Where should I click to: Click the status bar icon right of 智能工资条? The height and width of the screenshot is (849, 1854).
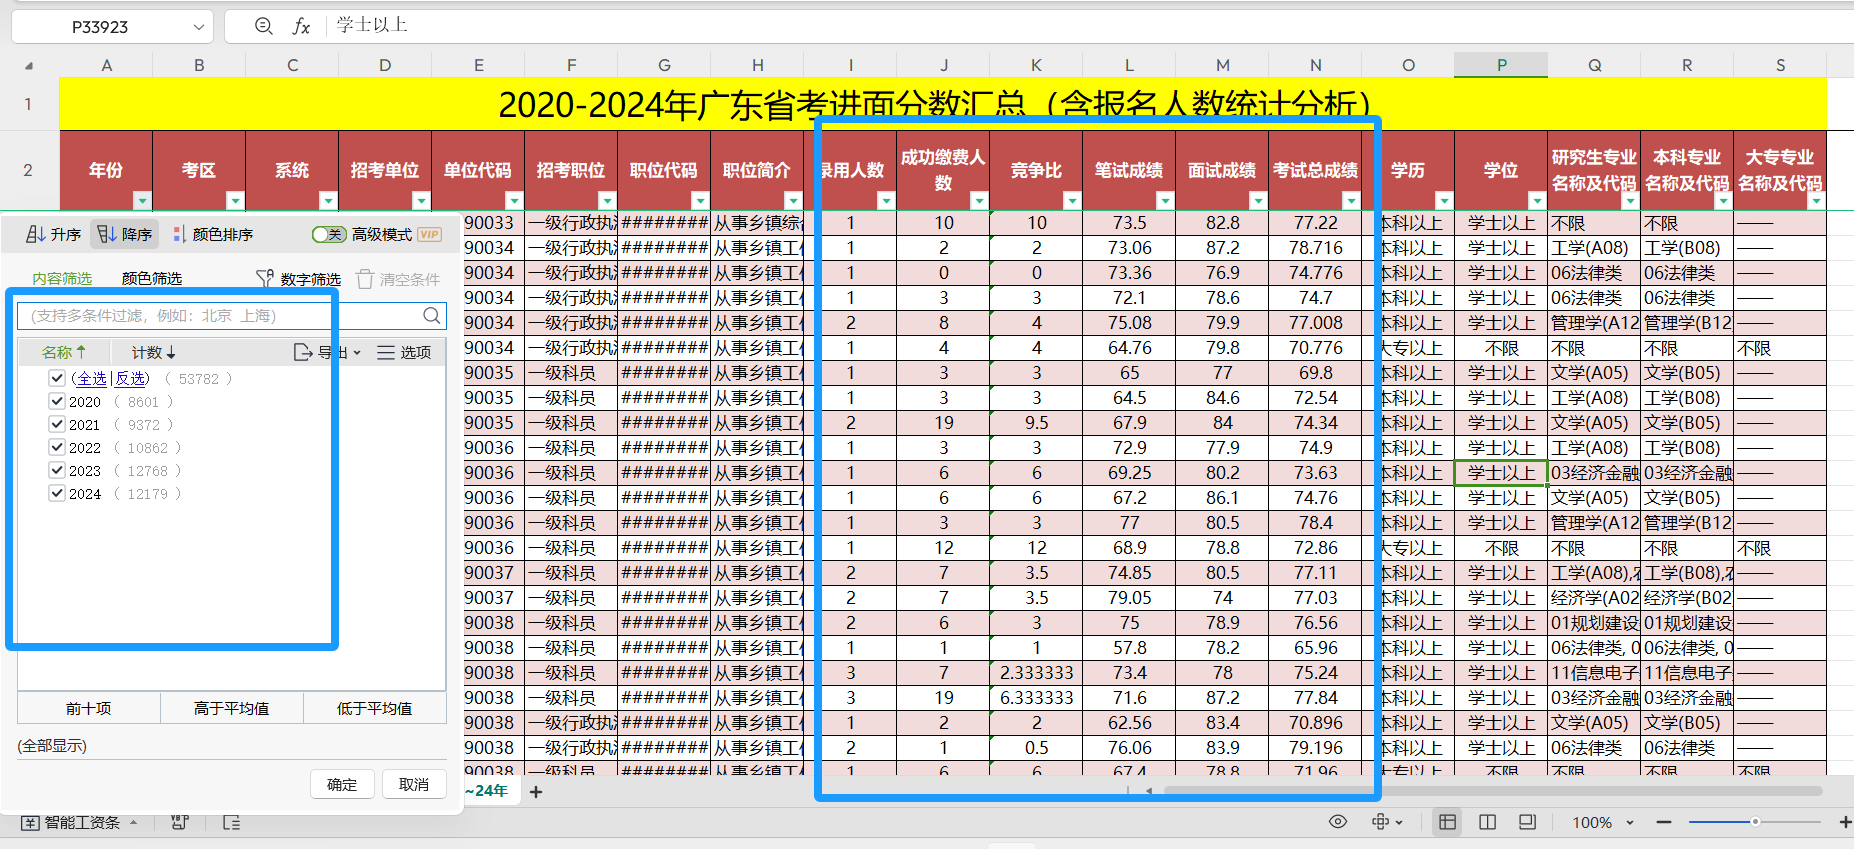[x=180, y=822]
